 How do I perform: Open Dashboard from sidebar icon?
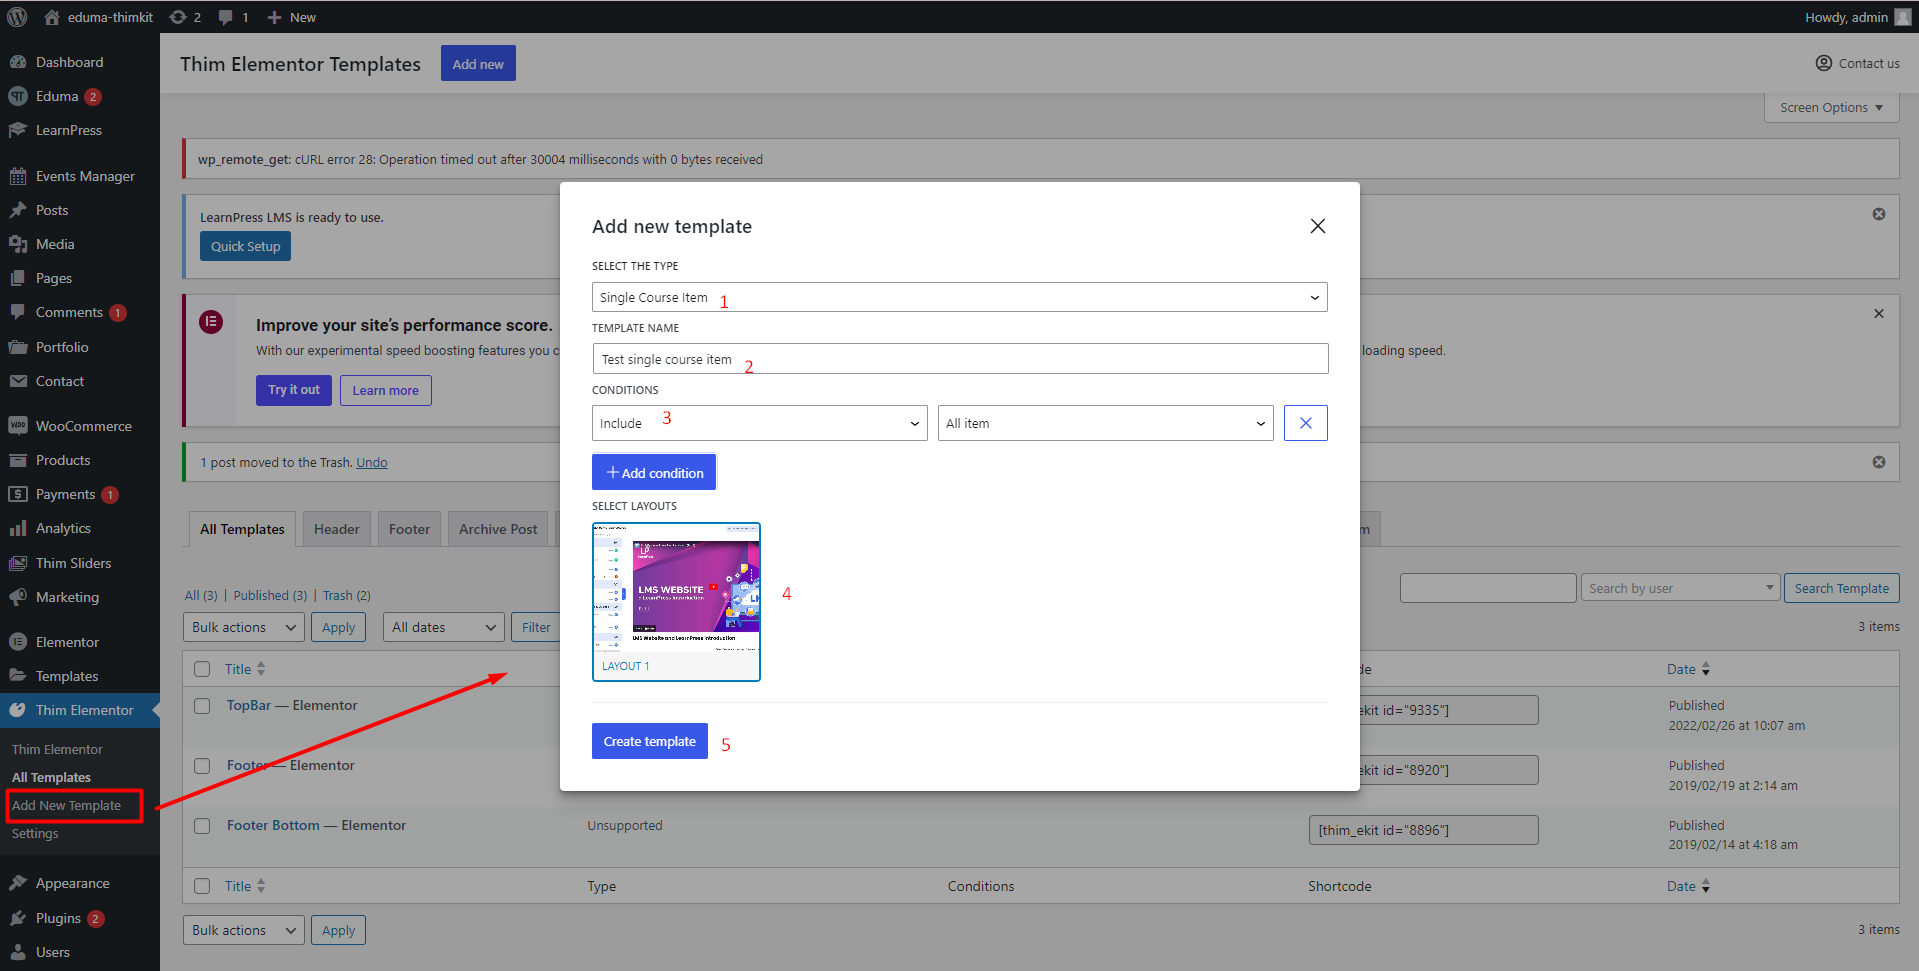point(18,62)
